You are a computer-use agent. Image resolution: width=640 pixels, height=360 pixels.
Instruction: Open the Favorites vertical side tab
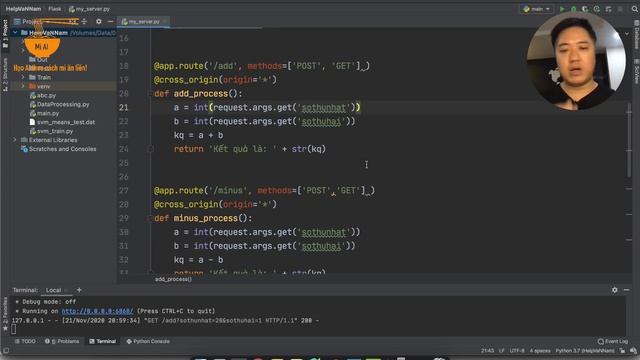pos(5,313)
